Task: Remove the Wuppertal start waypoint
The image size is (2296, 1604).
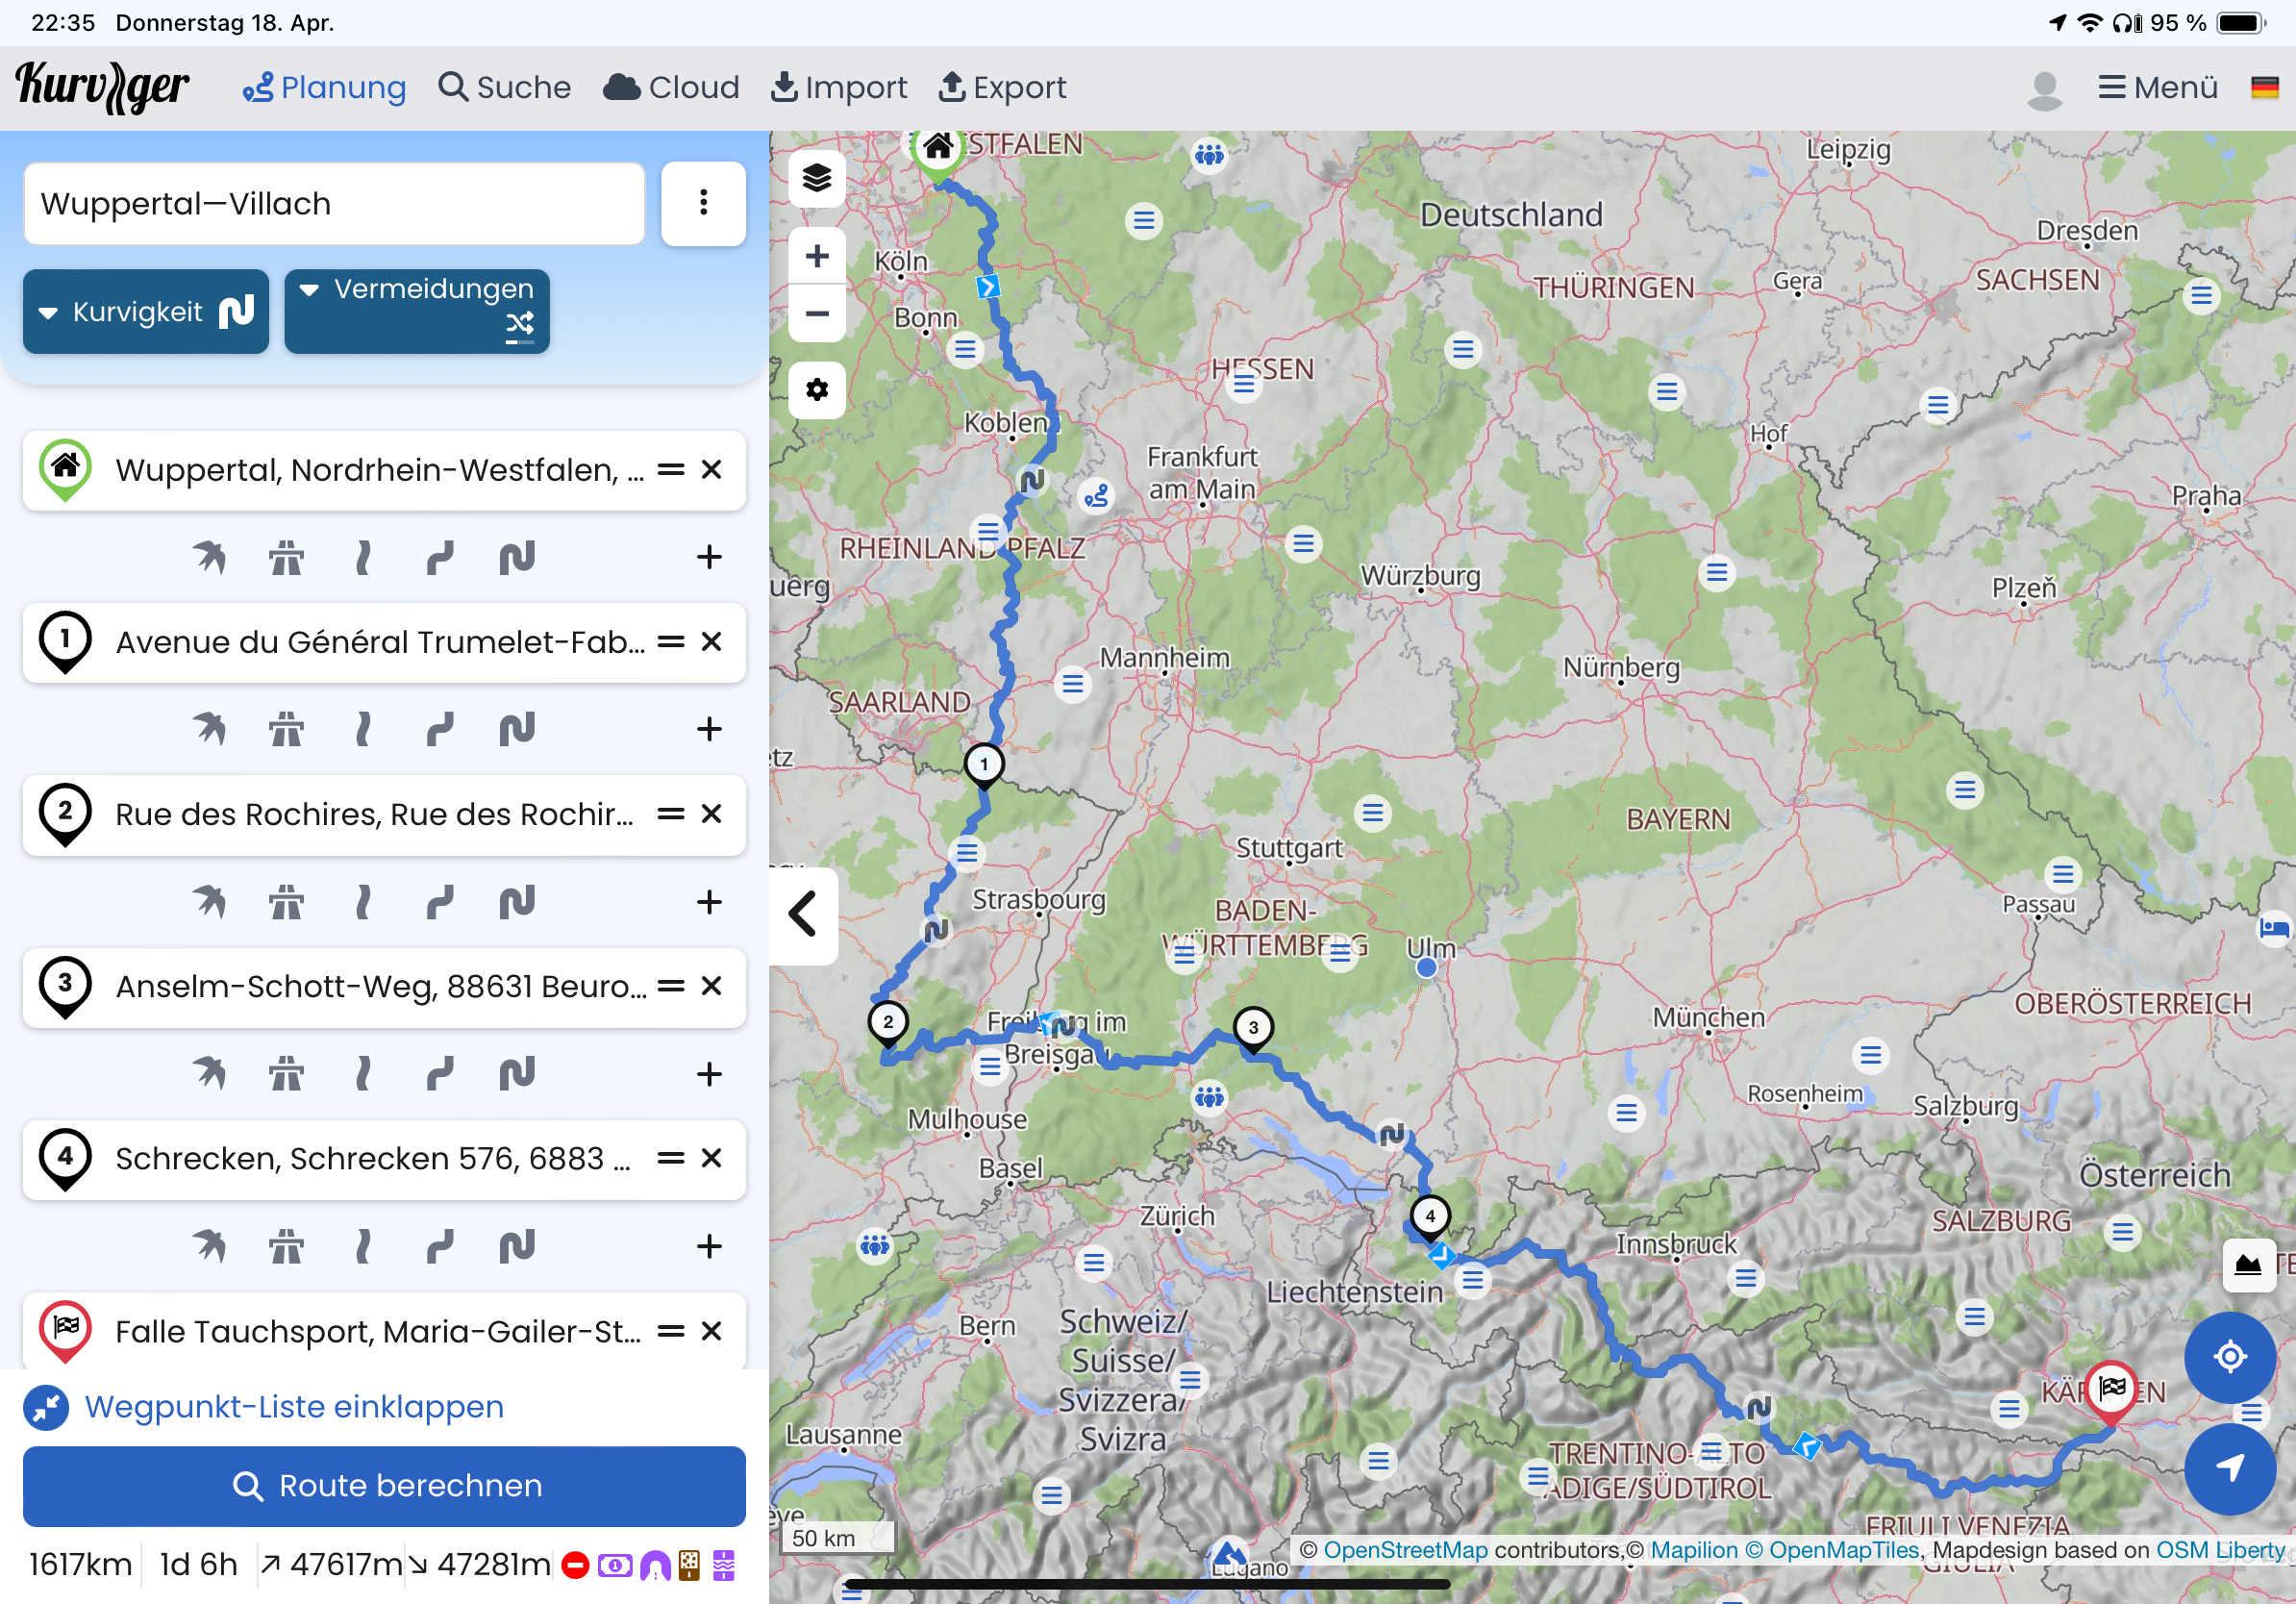Action: point(711,470)
